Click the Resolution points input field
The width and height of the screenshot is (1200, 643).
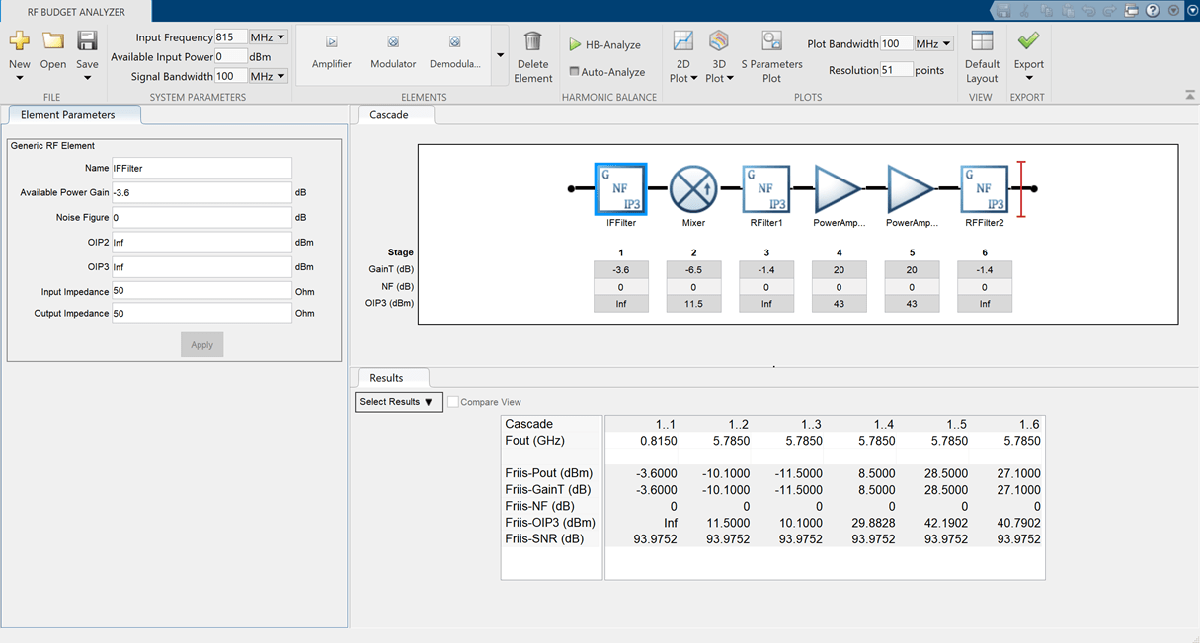coord(896,70)
